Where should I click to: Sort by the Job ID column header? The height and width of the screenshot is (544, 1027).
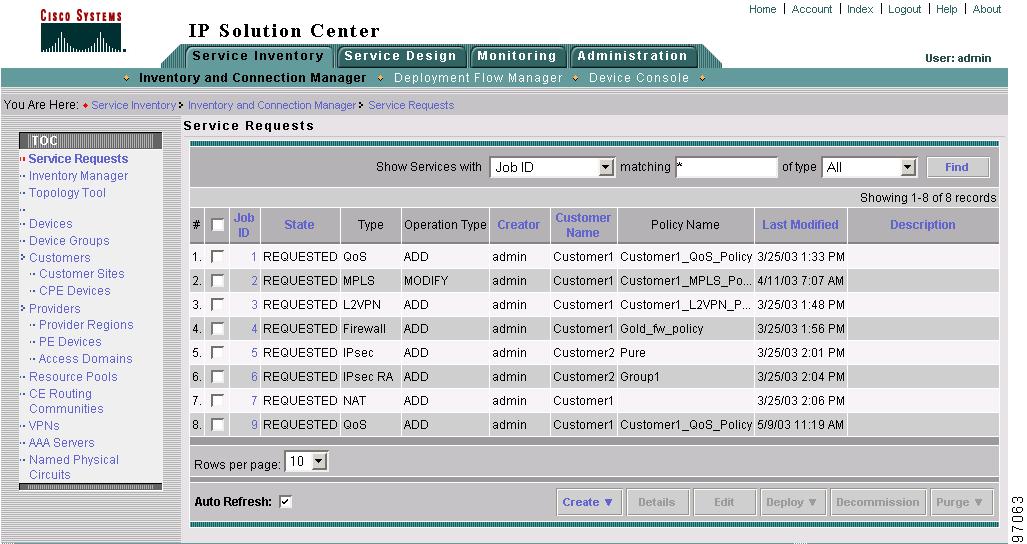click(x=244, y=225)
